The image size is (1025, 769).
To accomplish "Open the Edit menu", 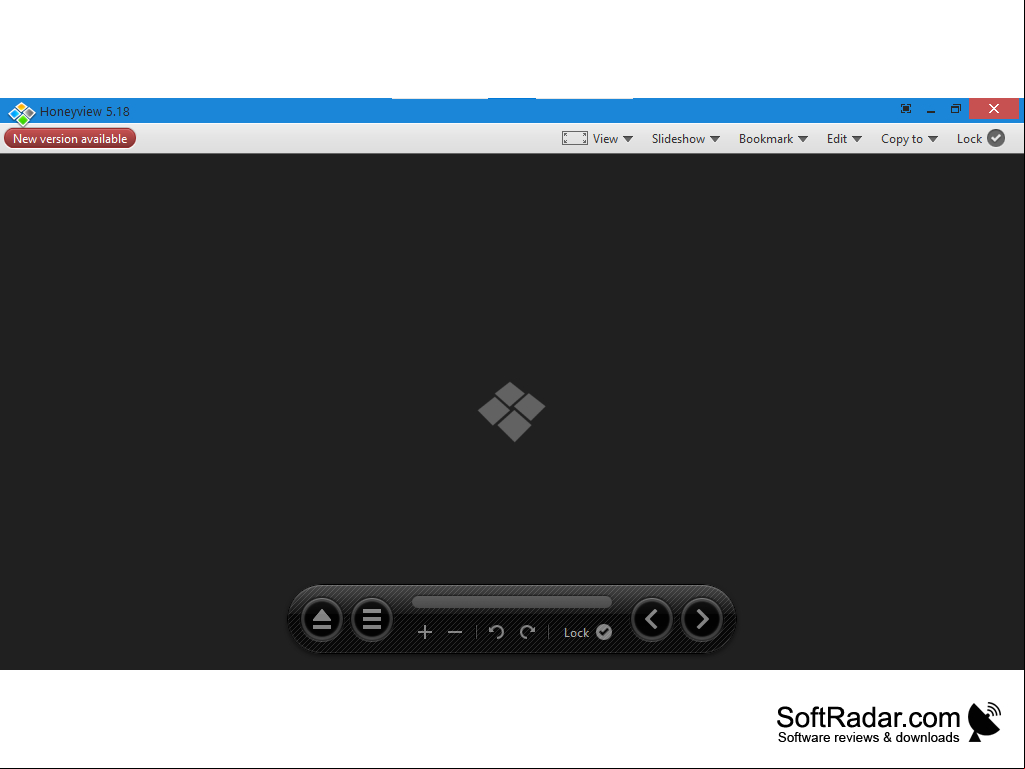I will point(837,139).
